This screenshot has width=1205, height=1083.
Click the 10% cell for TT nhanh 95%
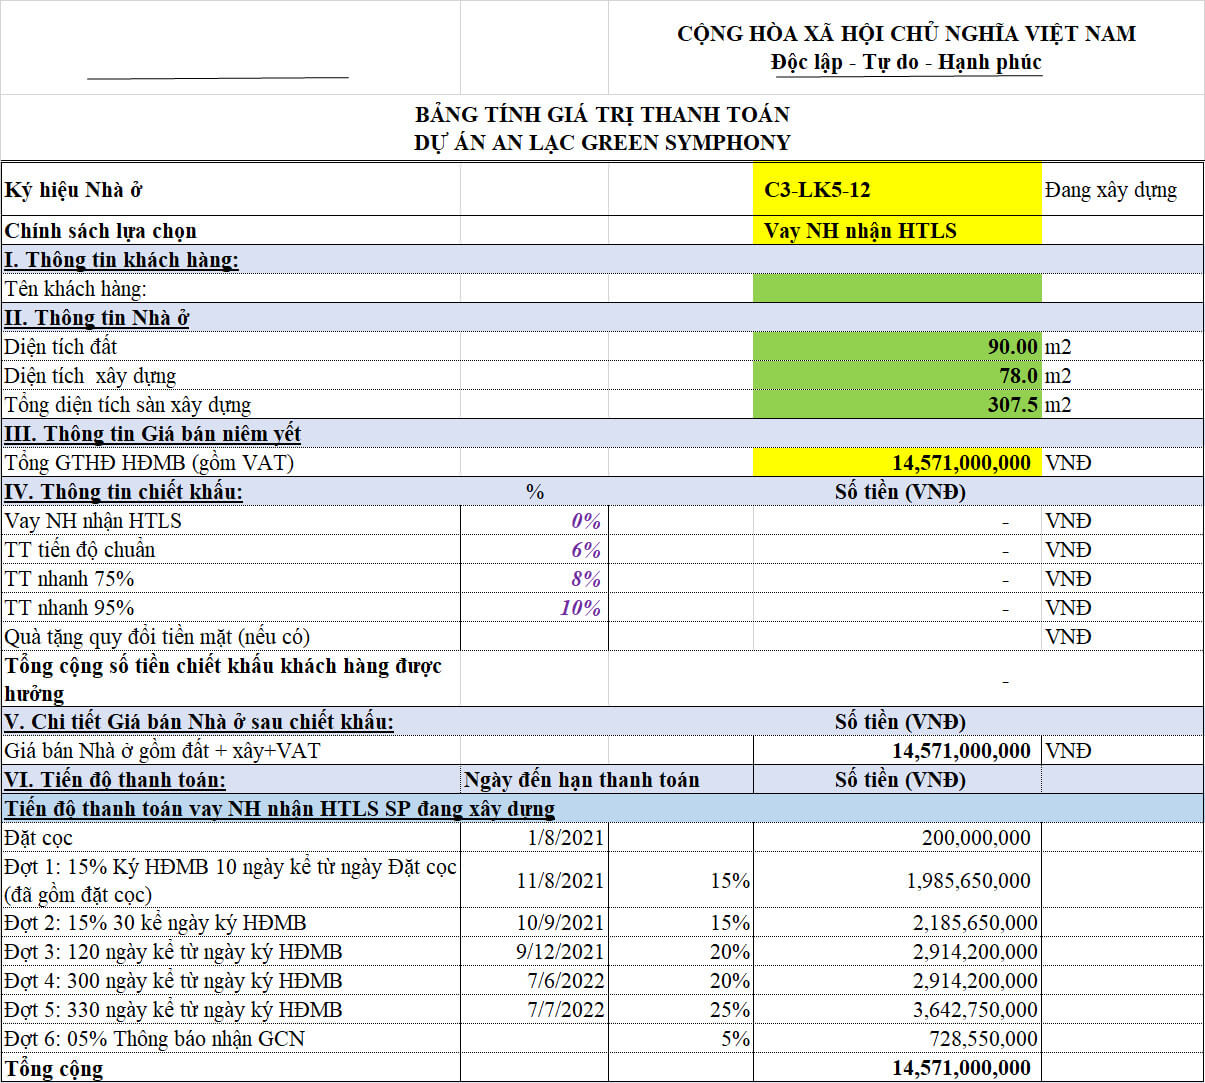coord(534,608)
